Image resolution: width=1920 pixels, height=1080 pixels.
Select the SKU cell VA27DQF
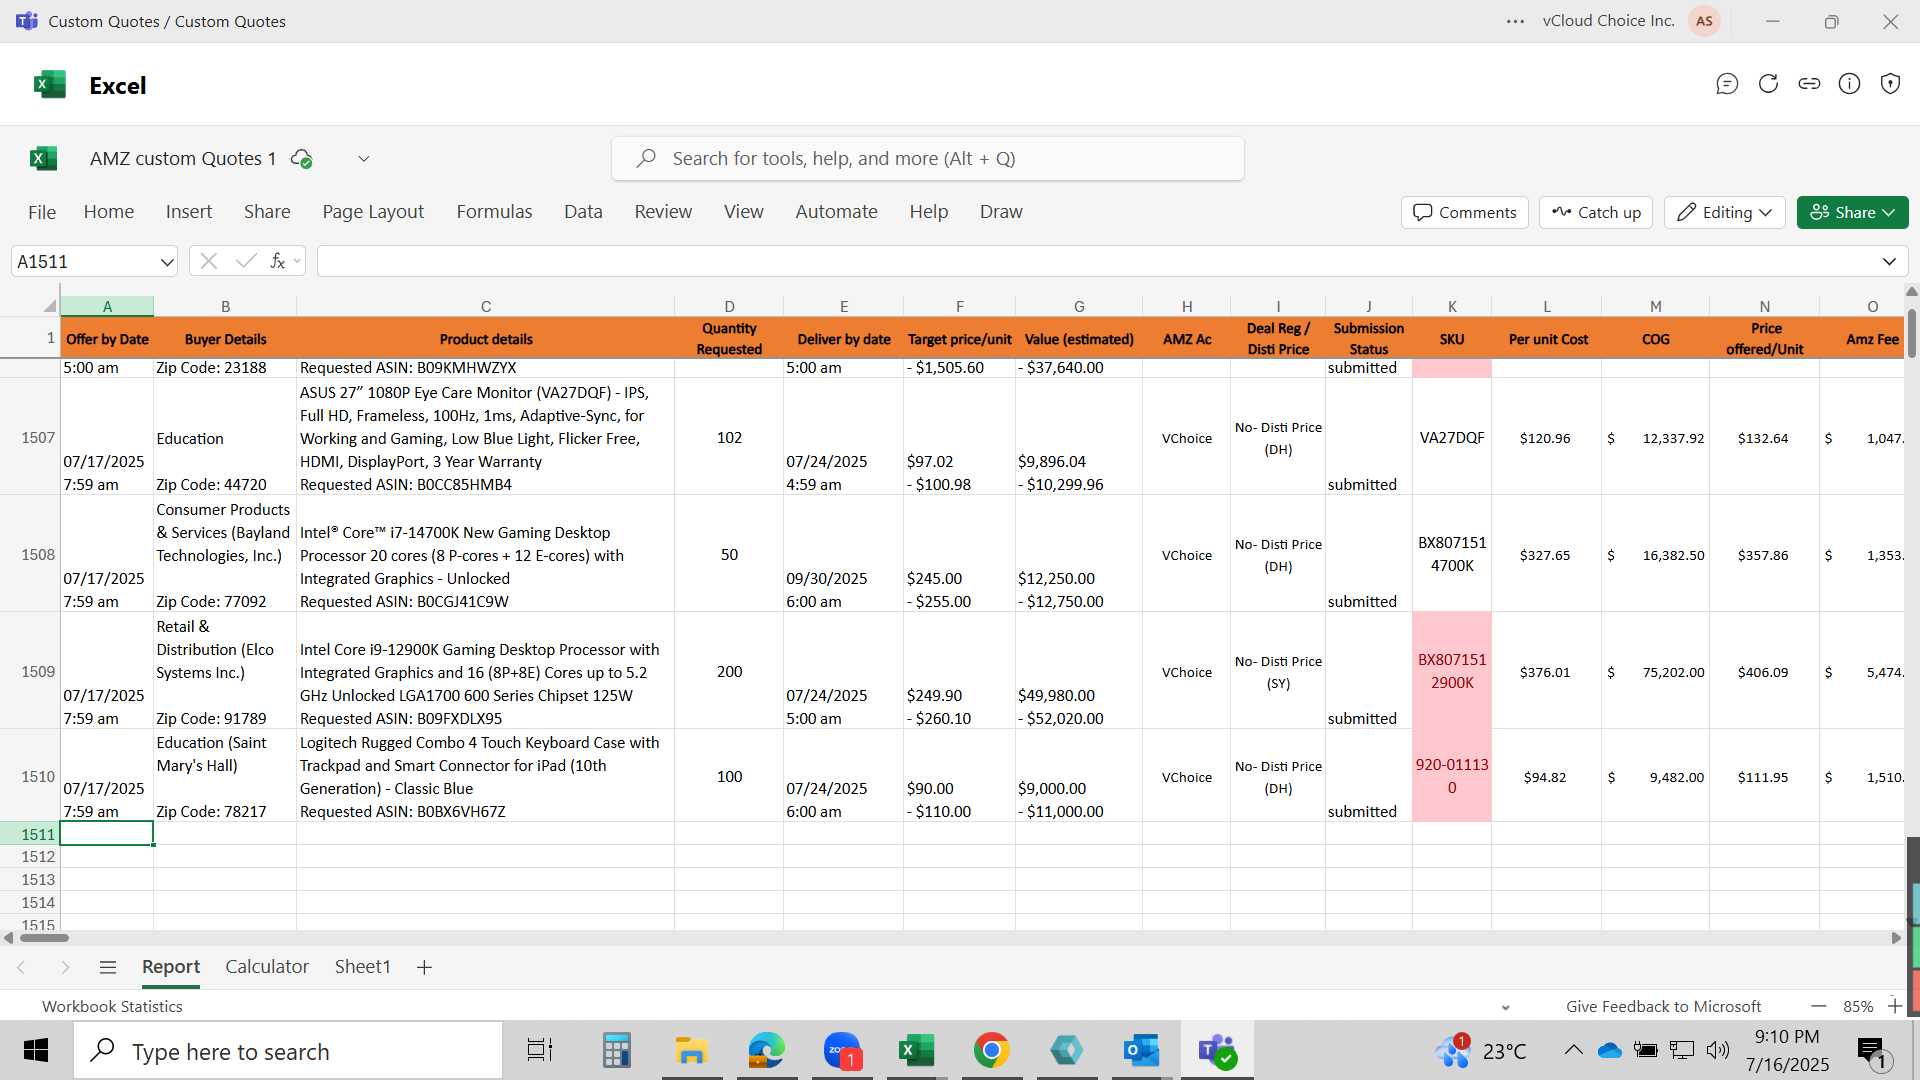(x=1452, y=438)
